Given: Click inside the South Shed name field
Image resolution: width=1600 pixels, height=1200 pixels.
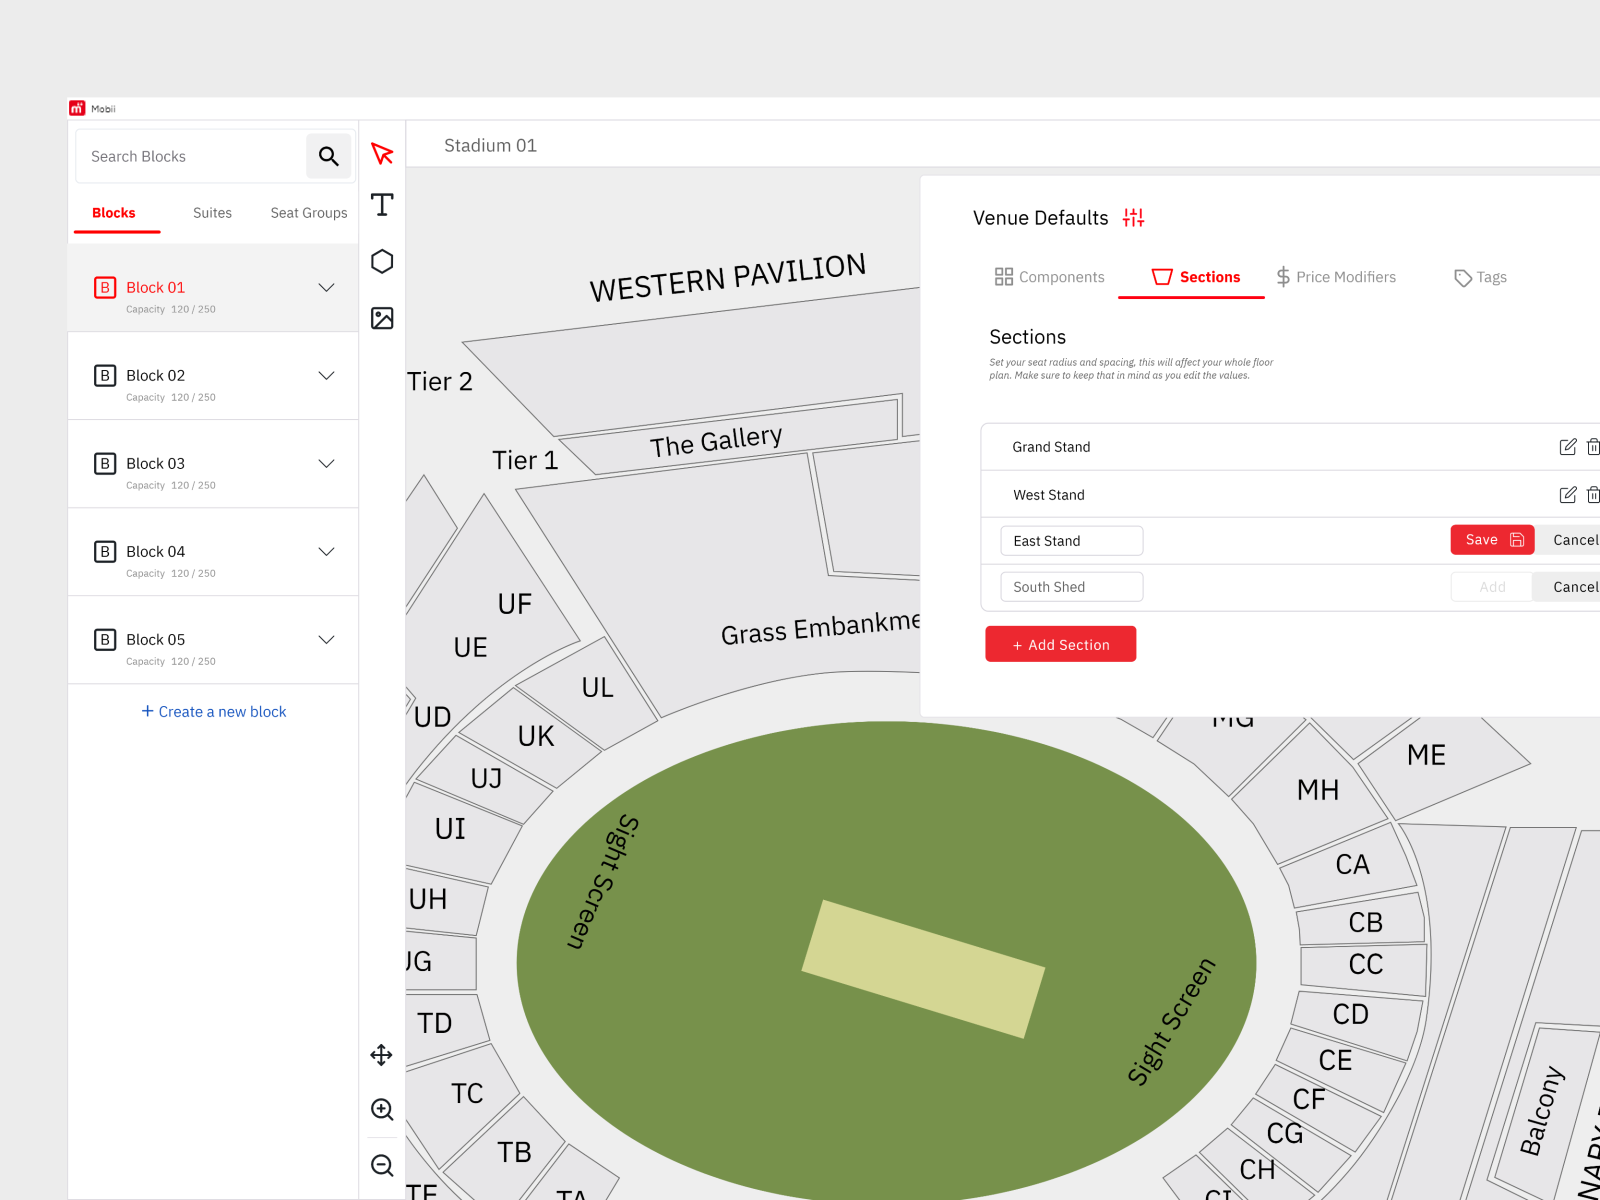Looking at the screenshot, I should [1071, 586].
